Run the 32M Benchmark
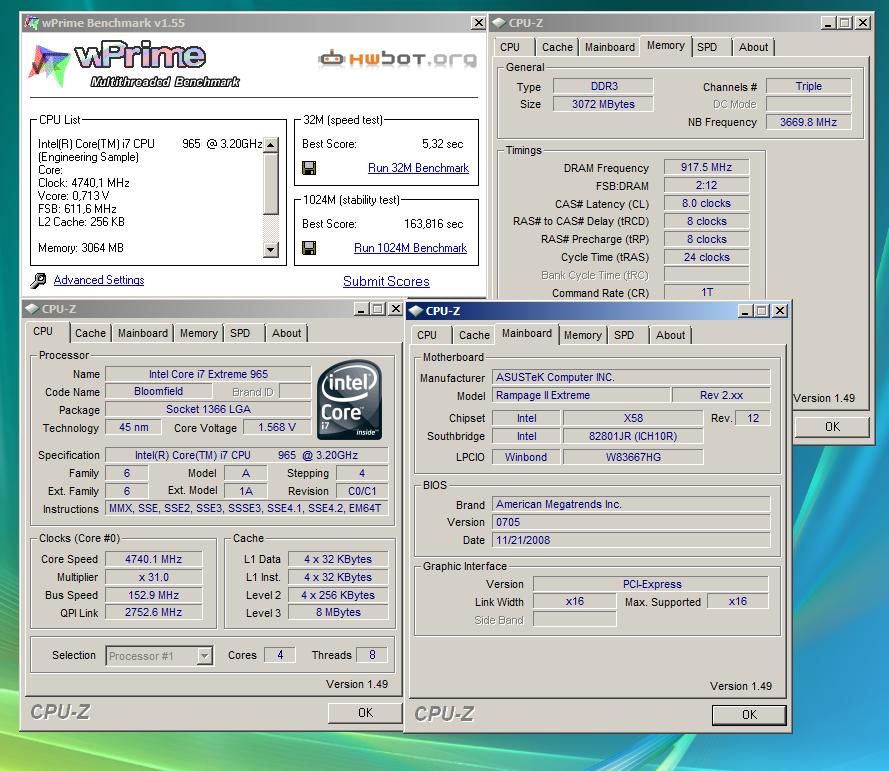The image size is (889, 771). [x=418, y=168]
